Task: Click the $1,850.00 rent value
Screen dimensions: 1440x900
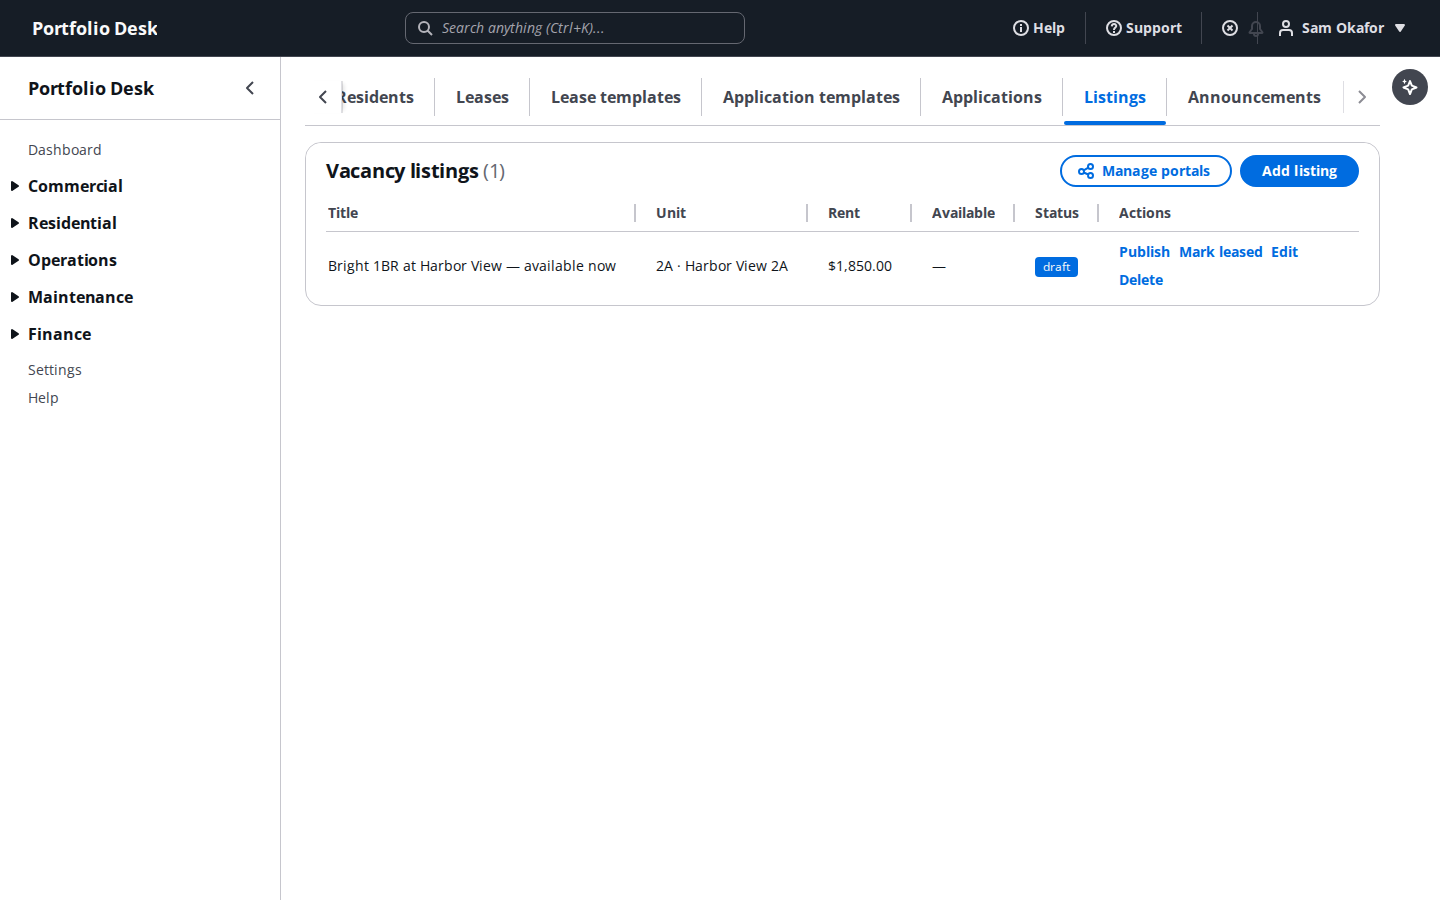Action: tap(860, 266)
